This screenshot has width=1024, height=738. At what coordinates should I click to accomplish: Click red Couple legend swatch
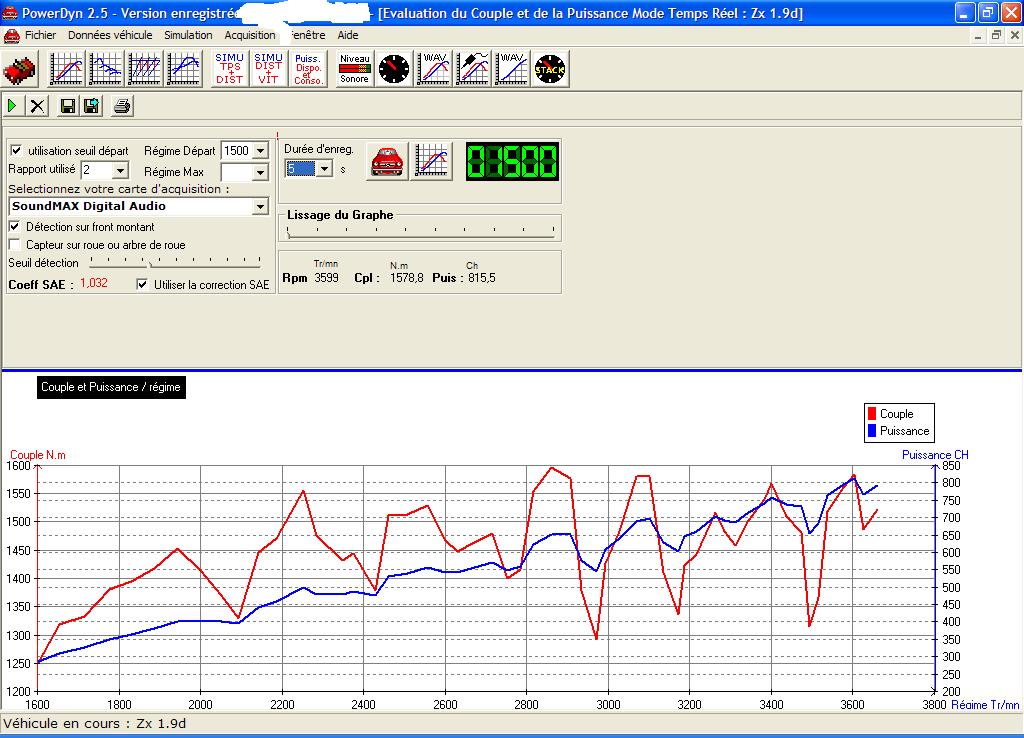(x=871, y=413)
